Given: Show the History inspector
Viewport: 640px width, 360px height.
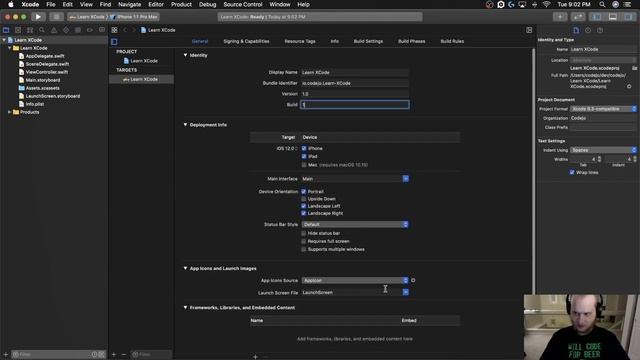Looking at the screenshot, I should click(588, 30).
